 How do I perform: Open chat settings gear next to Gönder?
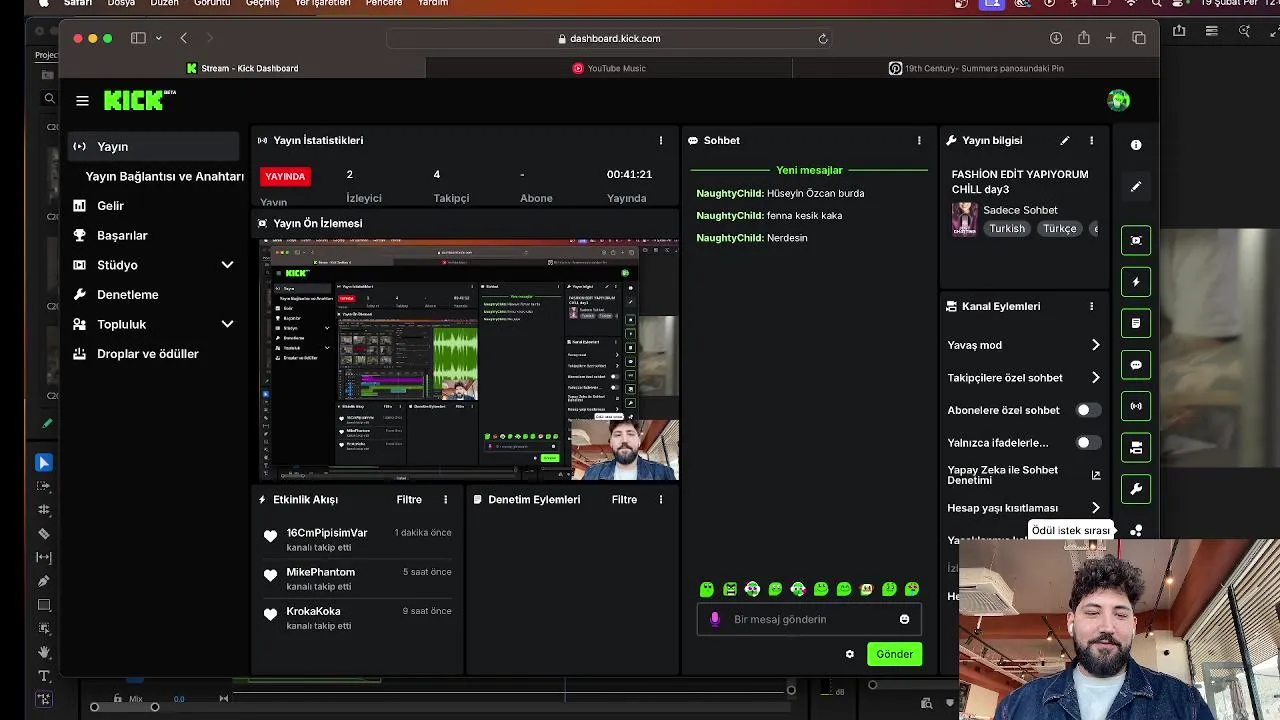click(850, 654)
